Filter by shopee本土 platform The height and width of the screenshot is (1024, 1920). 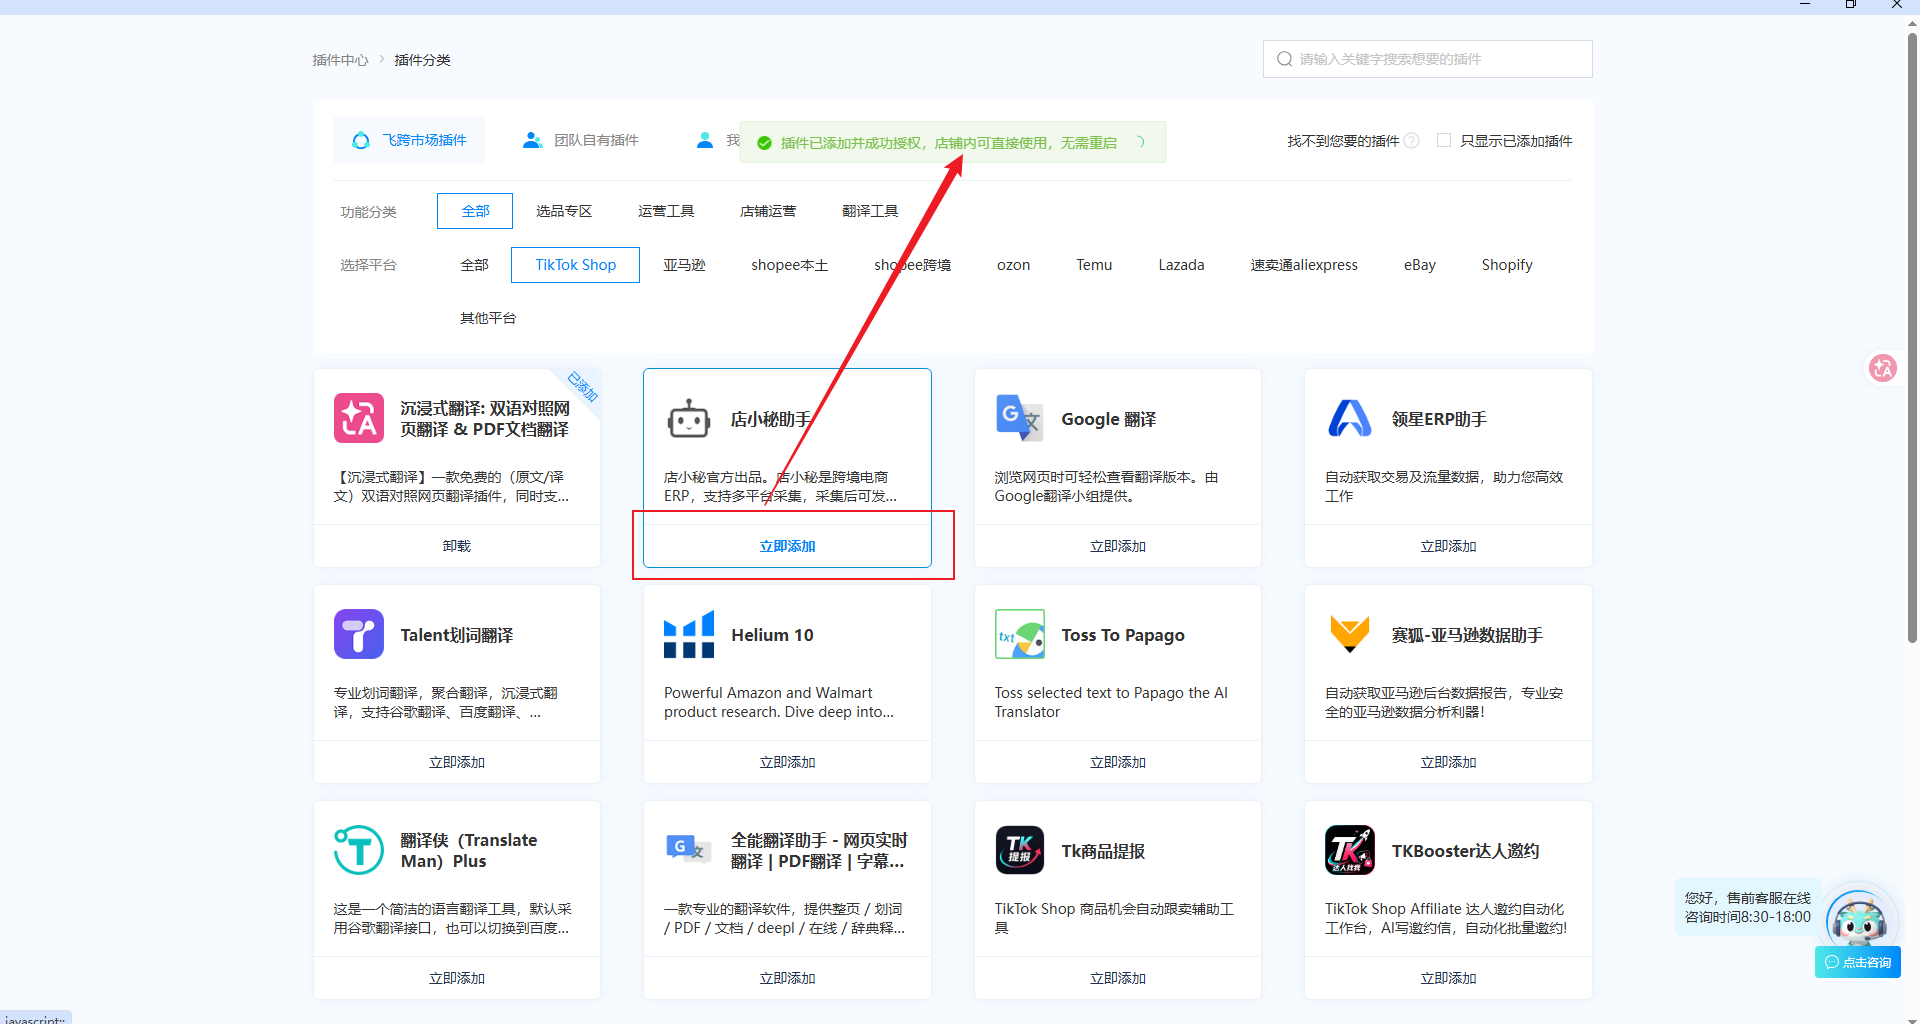pos(790,265)
